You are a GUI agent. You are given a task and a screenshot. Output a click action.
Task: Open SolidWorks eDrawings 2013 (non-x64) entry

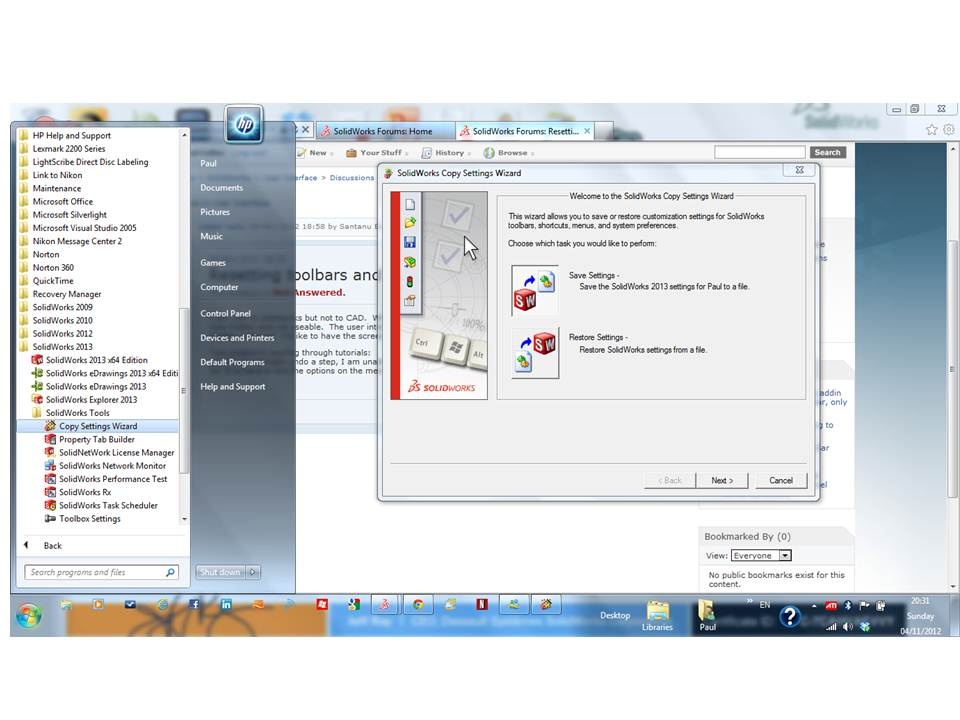pyautogui.click(x=89, y=386)
